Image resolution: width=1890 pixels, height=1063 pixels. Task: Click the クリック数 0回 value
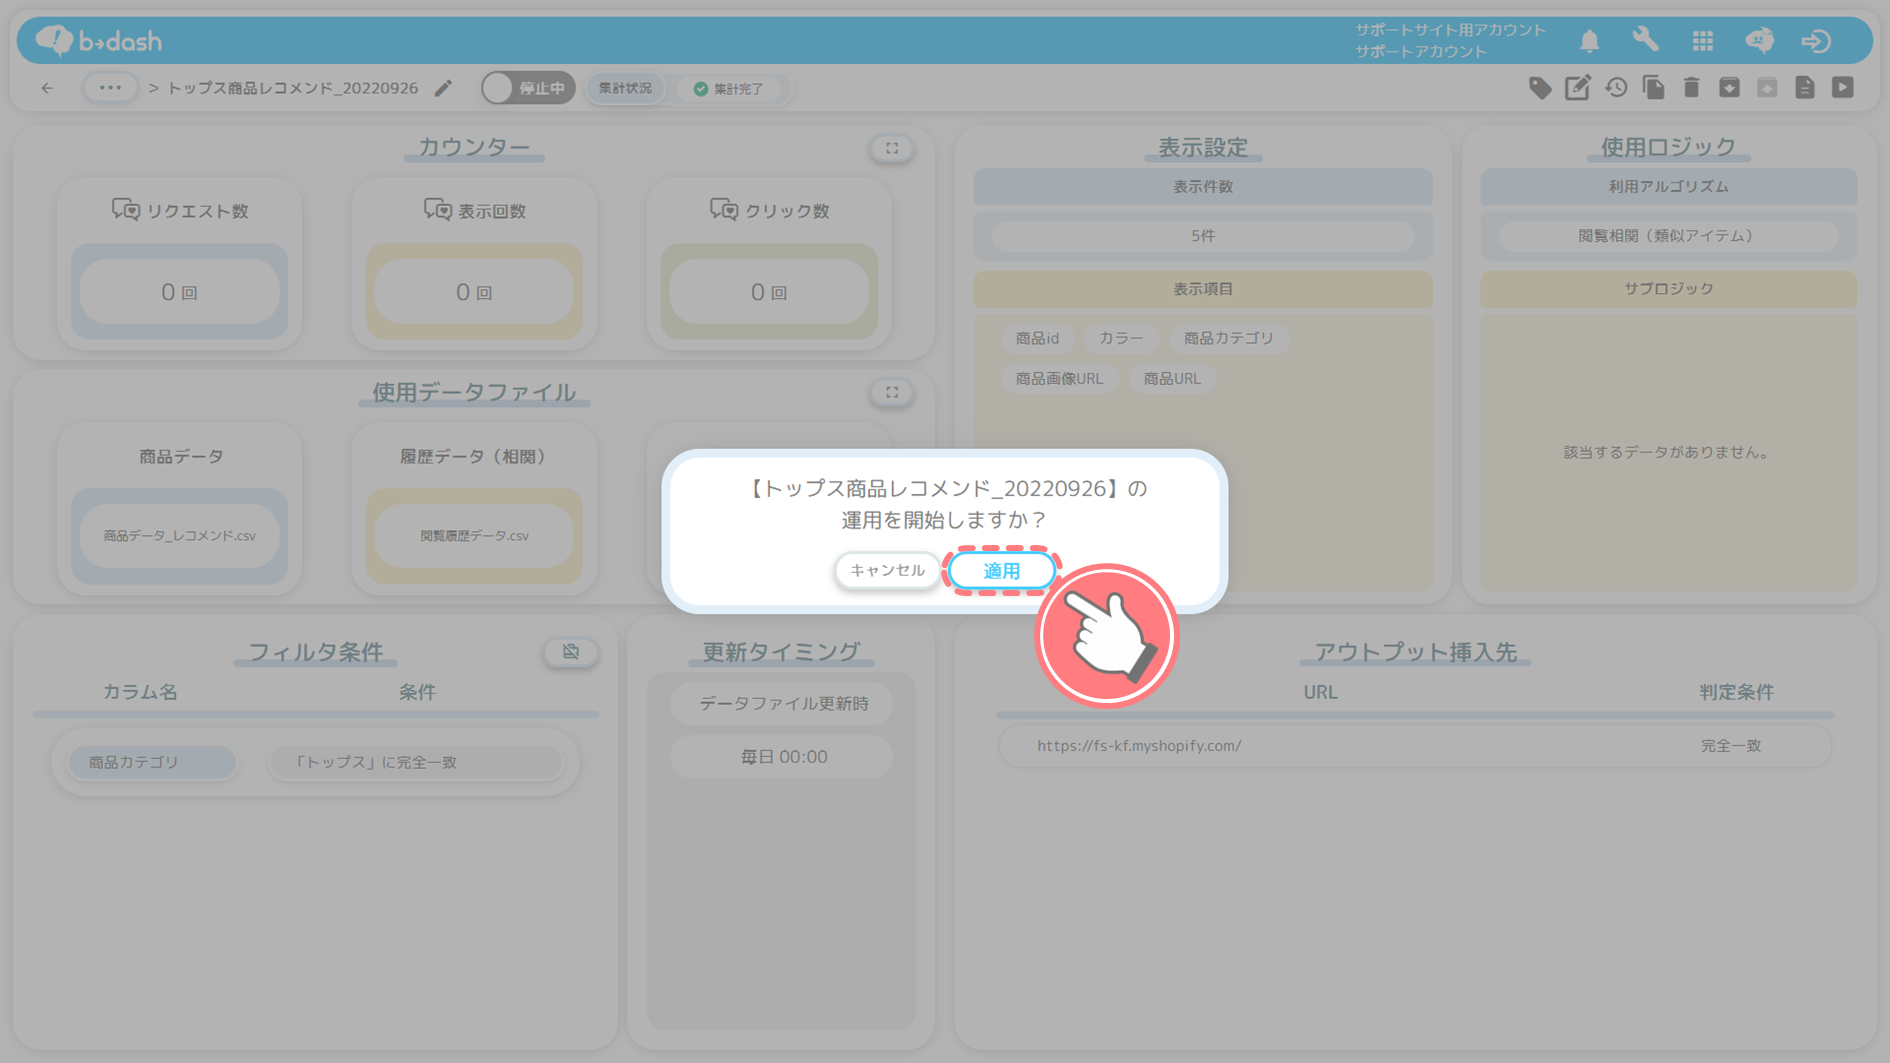click(x=769, y=292)
